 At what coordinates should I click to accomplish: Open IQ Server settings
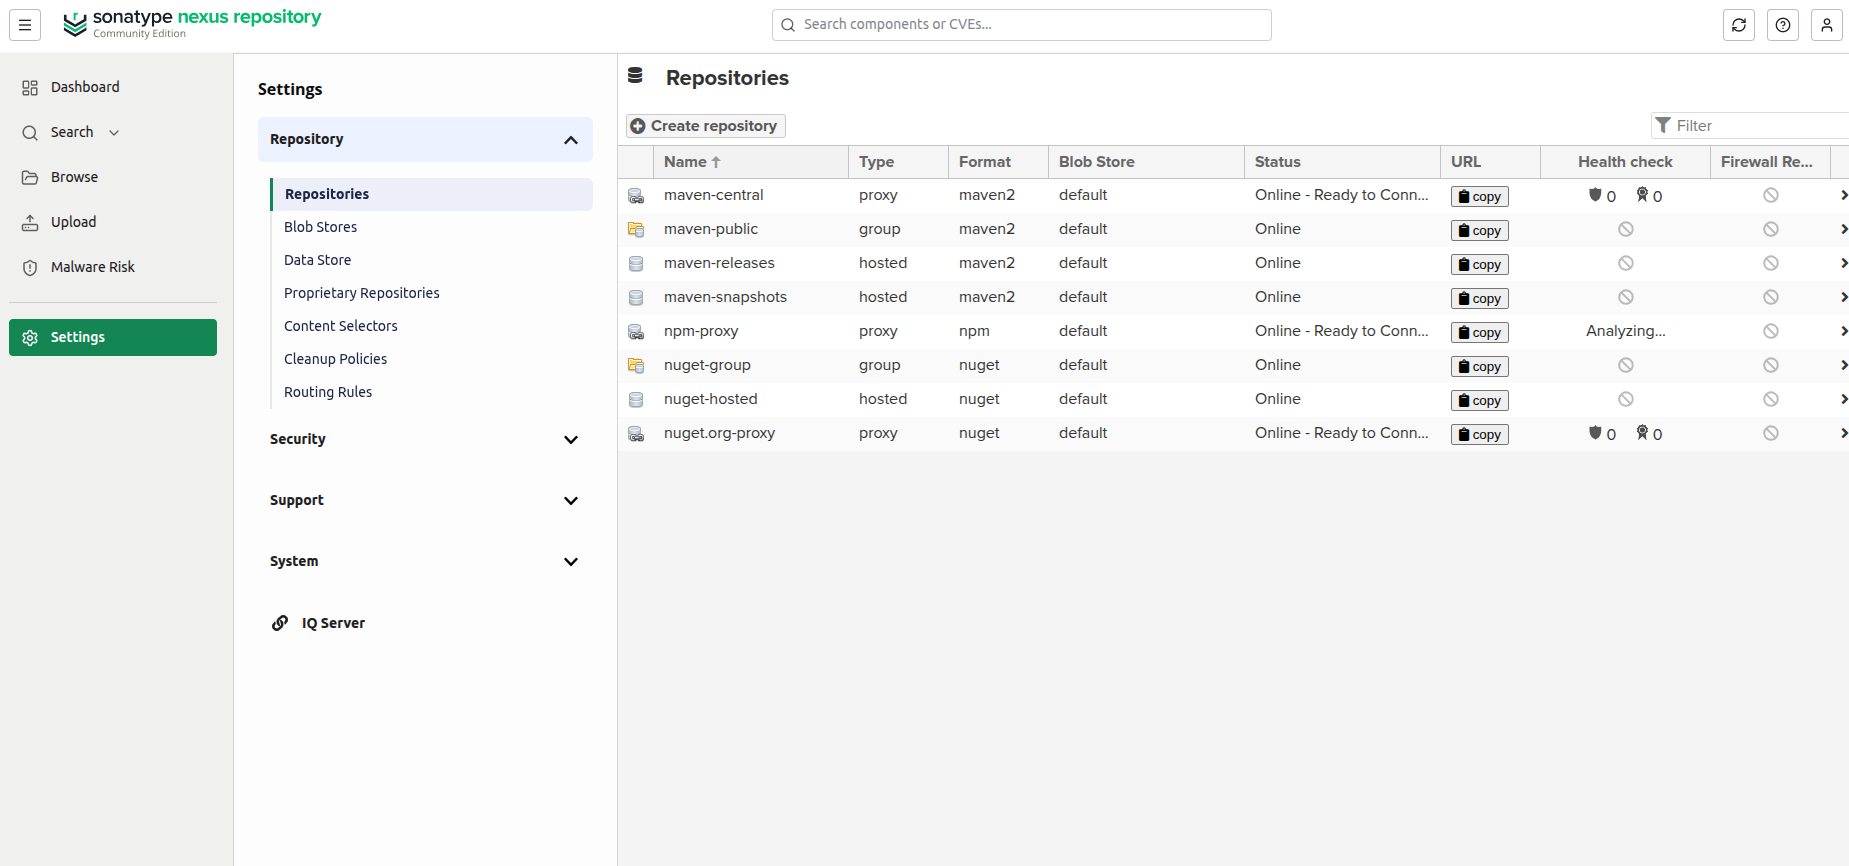pyautogui.click(x=319, y=623)
